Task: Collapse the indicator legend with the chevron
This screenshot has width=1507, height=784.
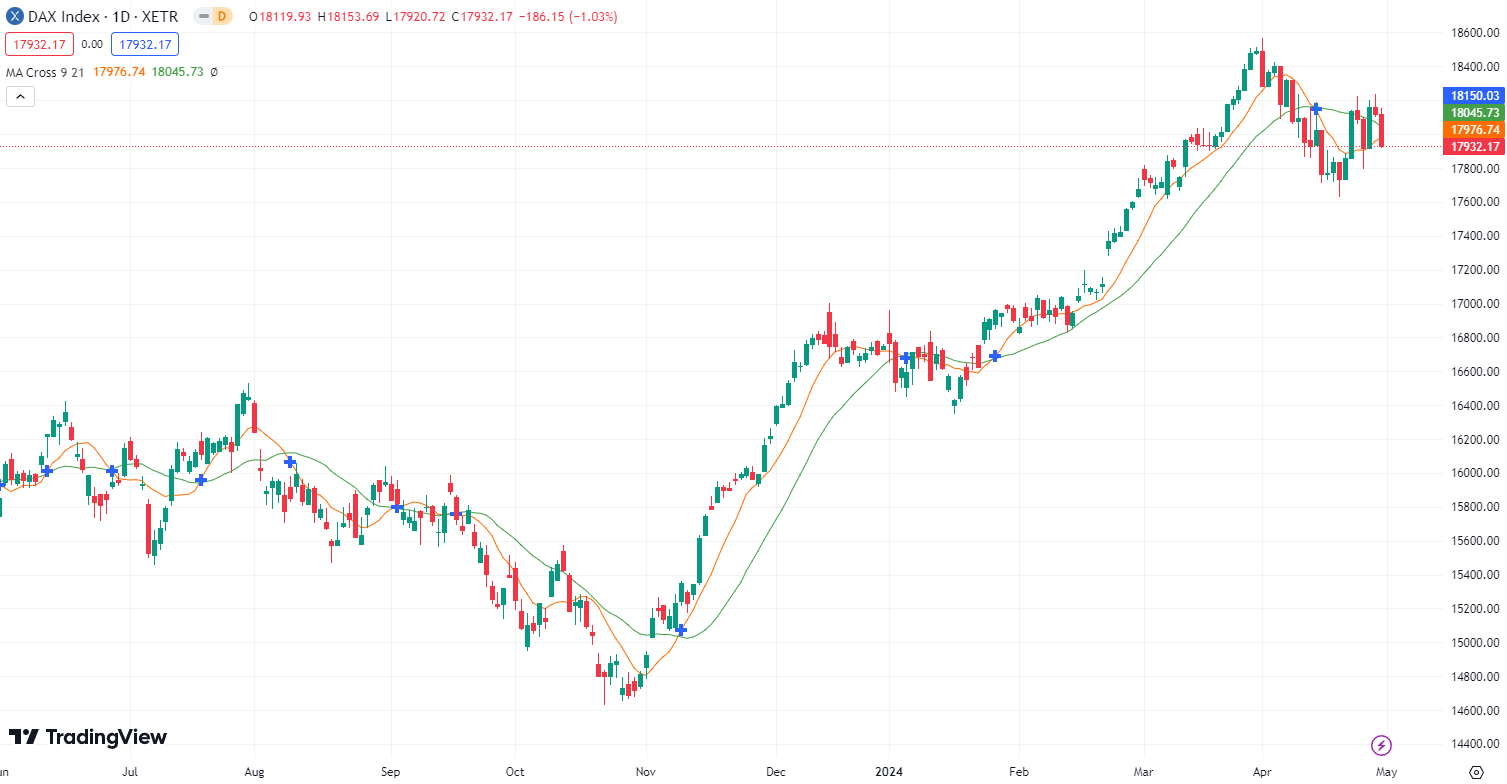Action: click(x=20, y=97)
